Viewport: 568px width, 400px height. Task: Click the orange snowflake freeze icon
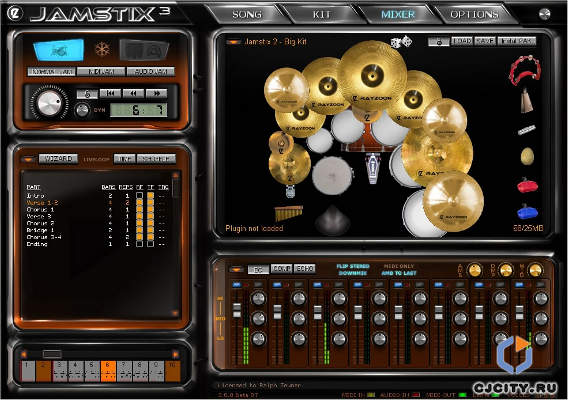tap(103, 49)
